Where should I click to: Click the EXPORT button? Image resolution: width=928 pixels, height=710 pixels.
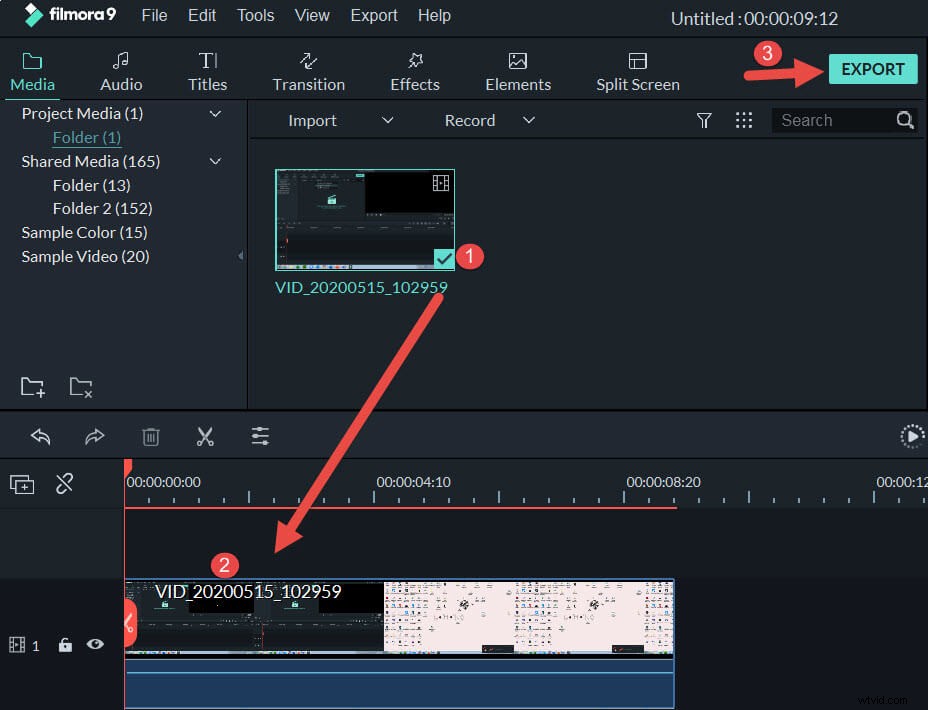tap(872, 68)
